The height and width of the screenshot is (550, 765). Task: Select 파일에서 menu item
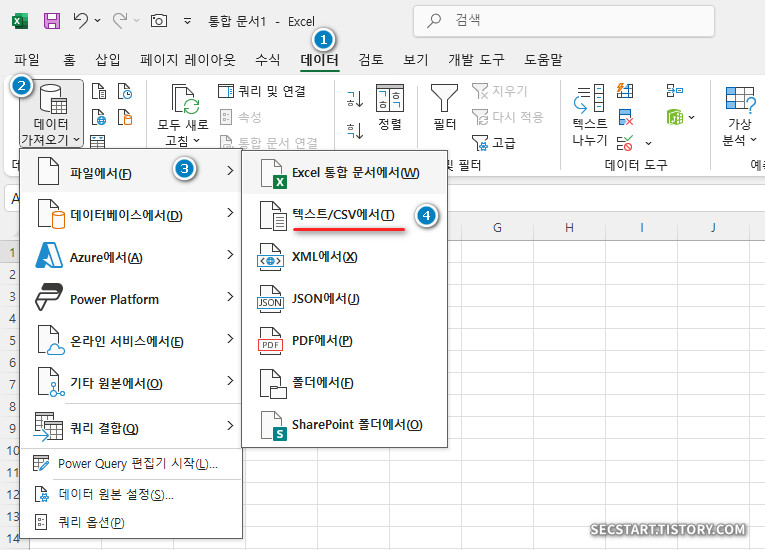click(131, 171)
